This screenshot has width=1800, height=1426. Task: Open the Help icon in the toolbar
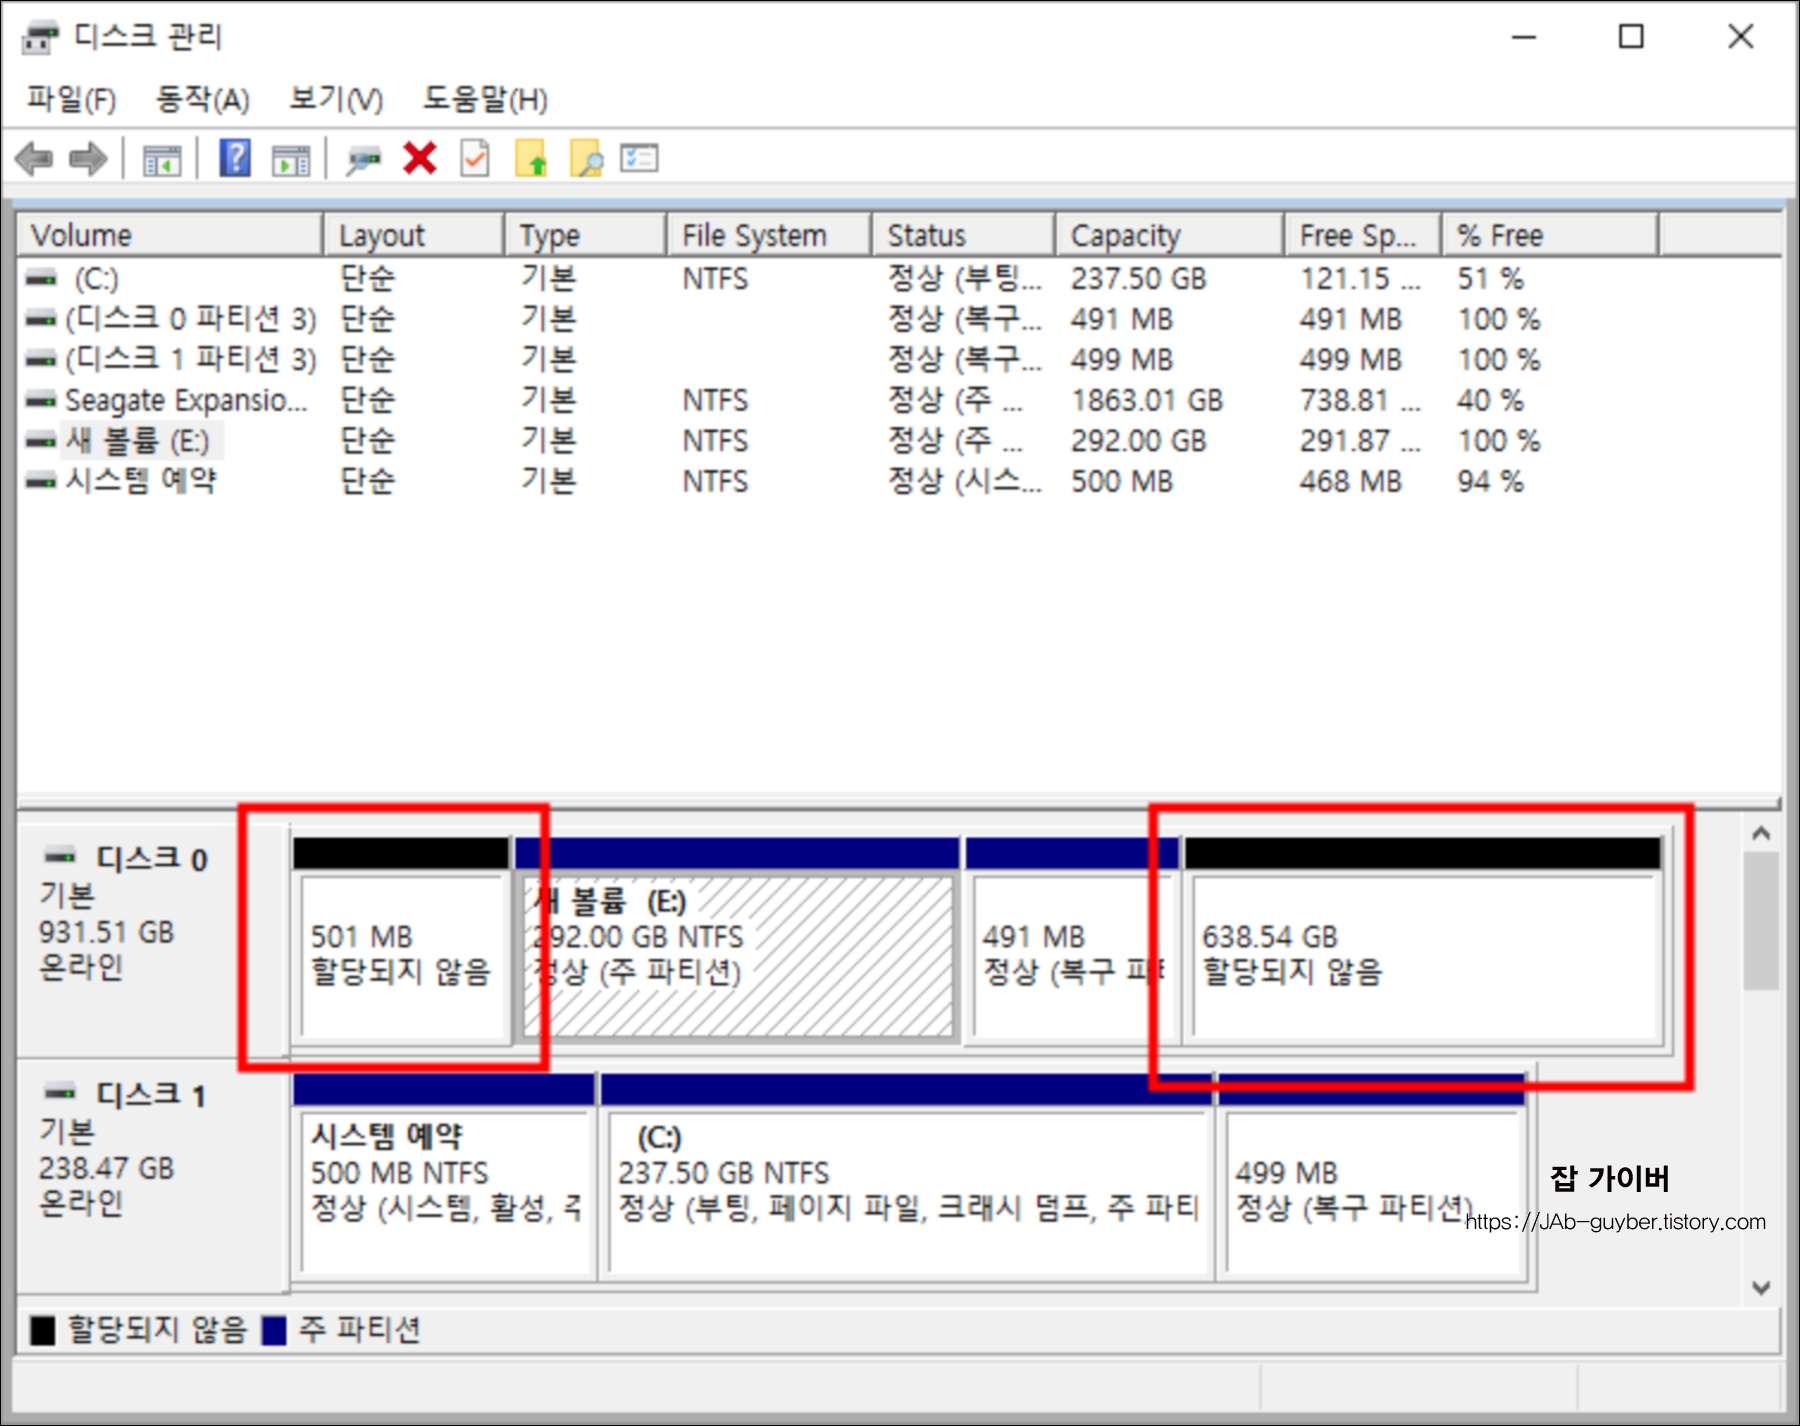[x=235, y=158]
